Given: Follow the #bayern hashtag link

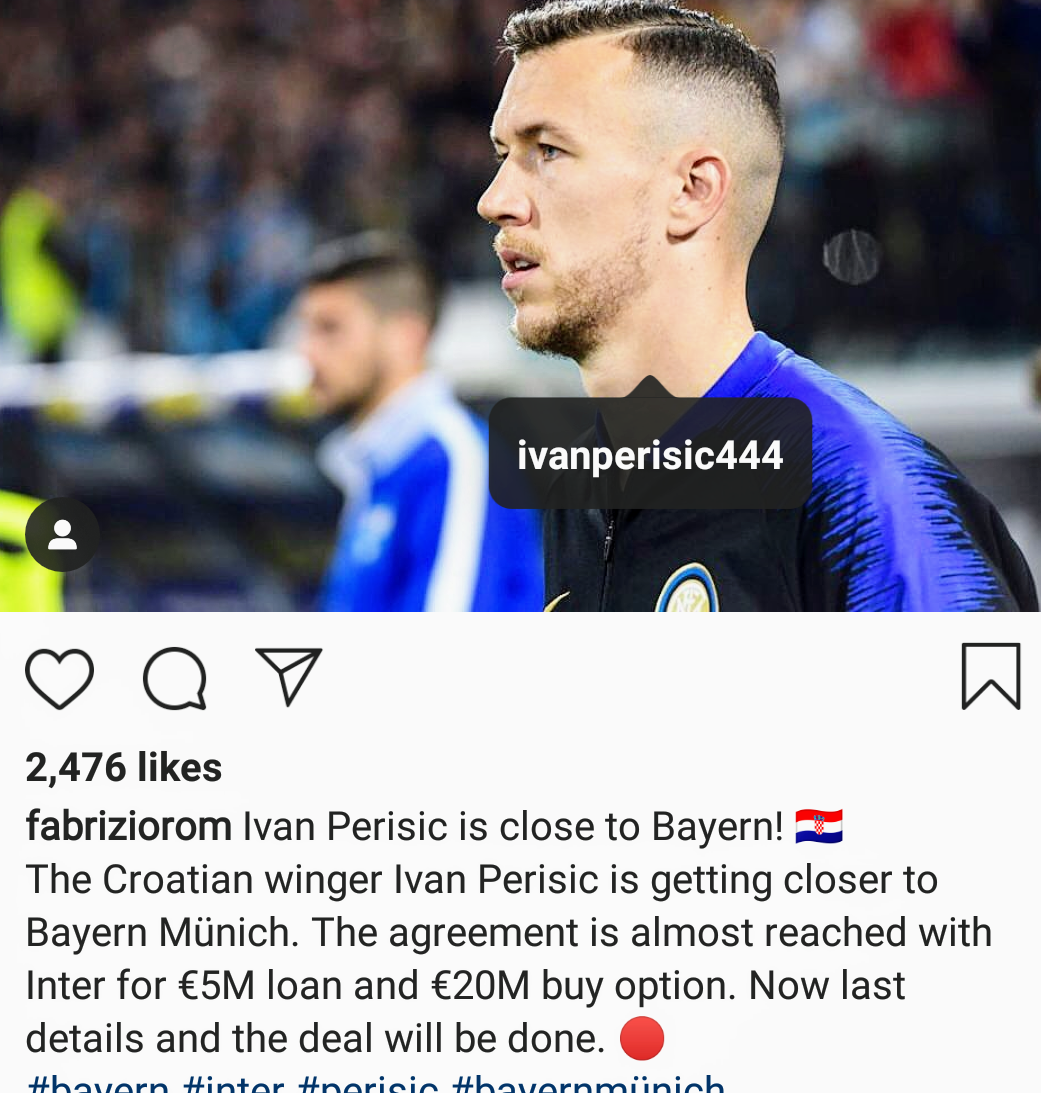Looking at the screenshot, I should [97, 1084].
